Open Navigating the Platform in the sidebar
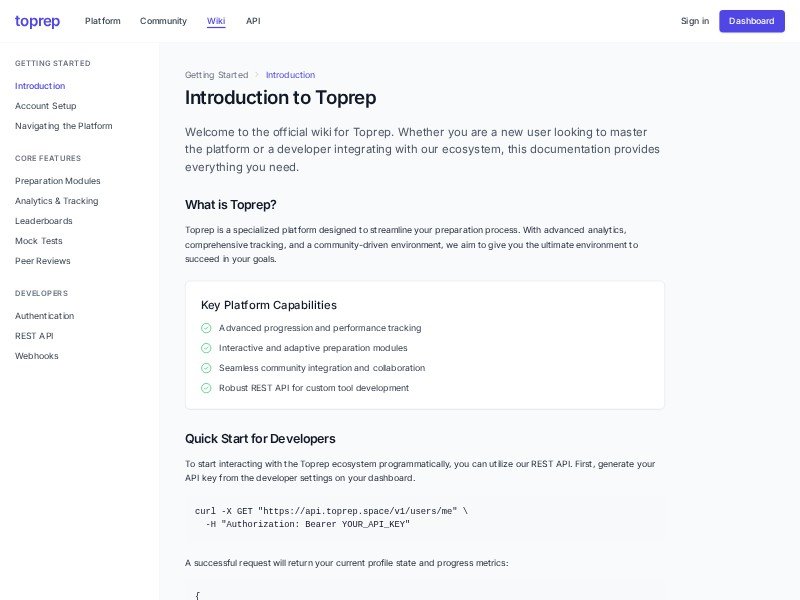 point(63,126)
